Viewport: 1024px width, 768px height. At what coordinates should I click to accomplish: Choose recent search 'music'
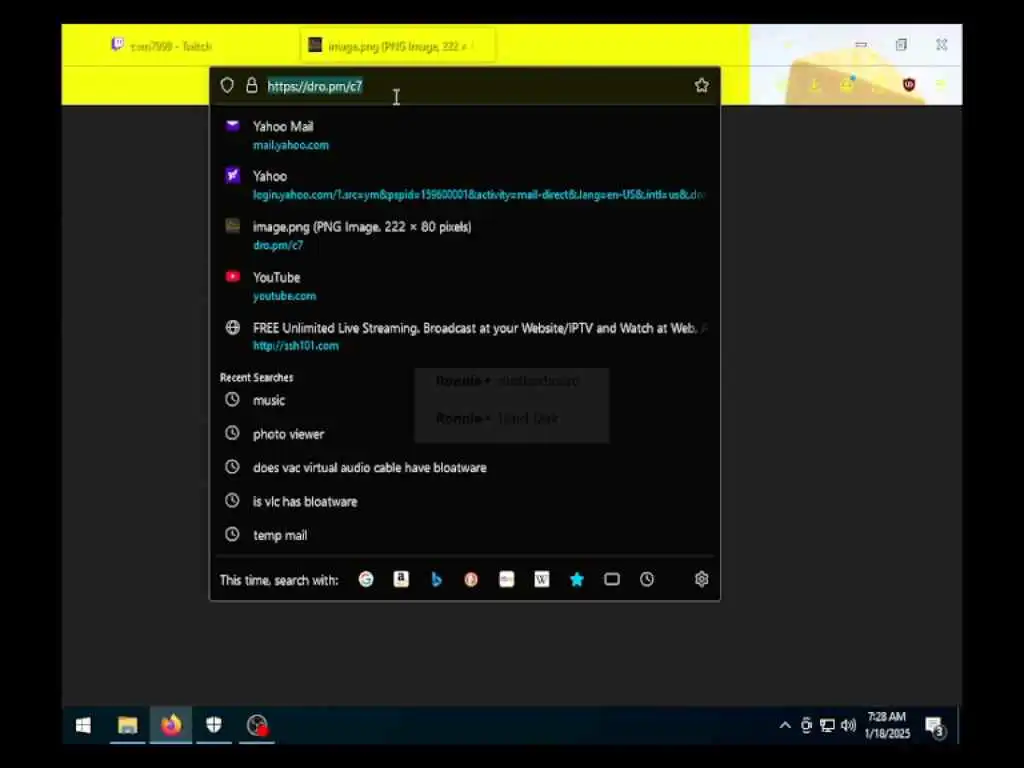click(464, 400)
